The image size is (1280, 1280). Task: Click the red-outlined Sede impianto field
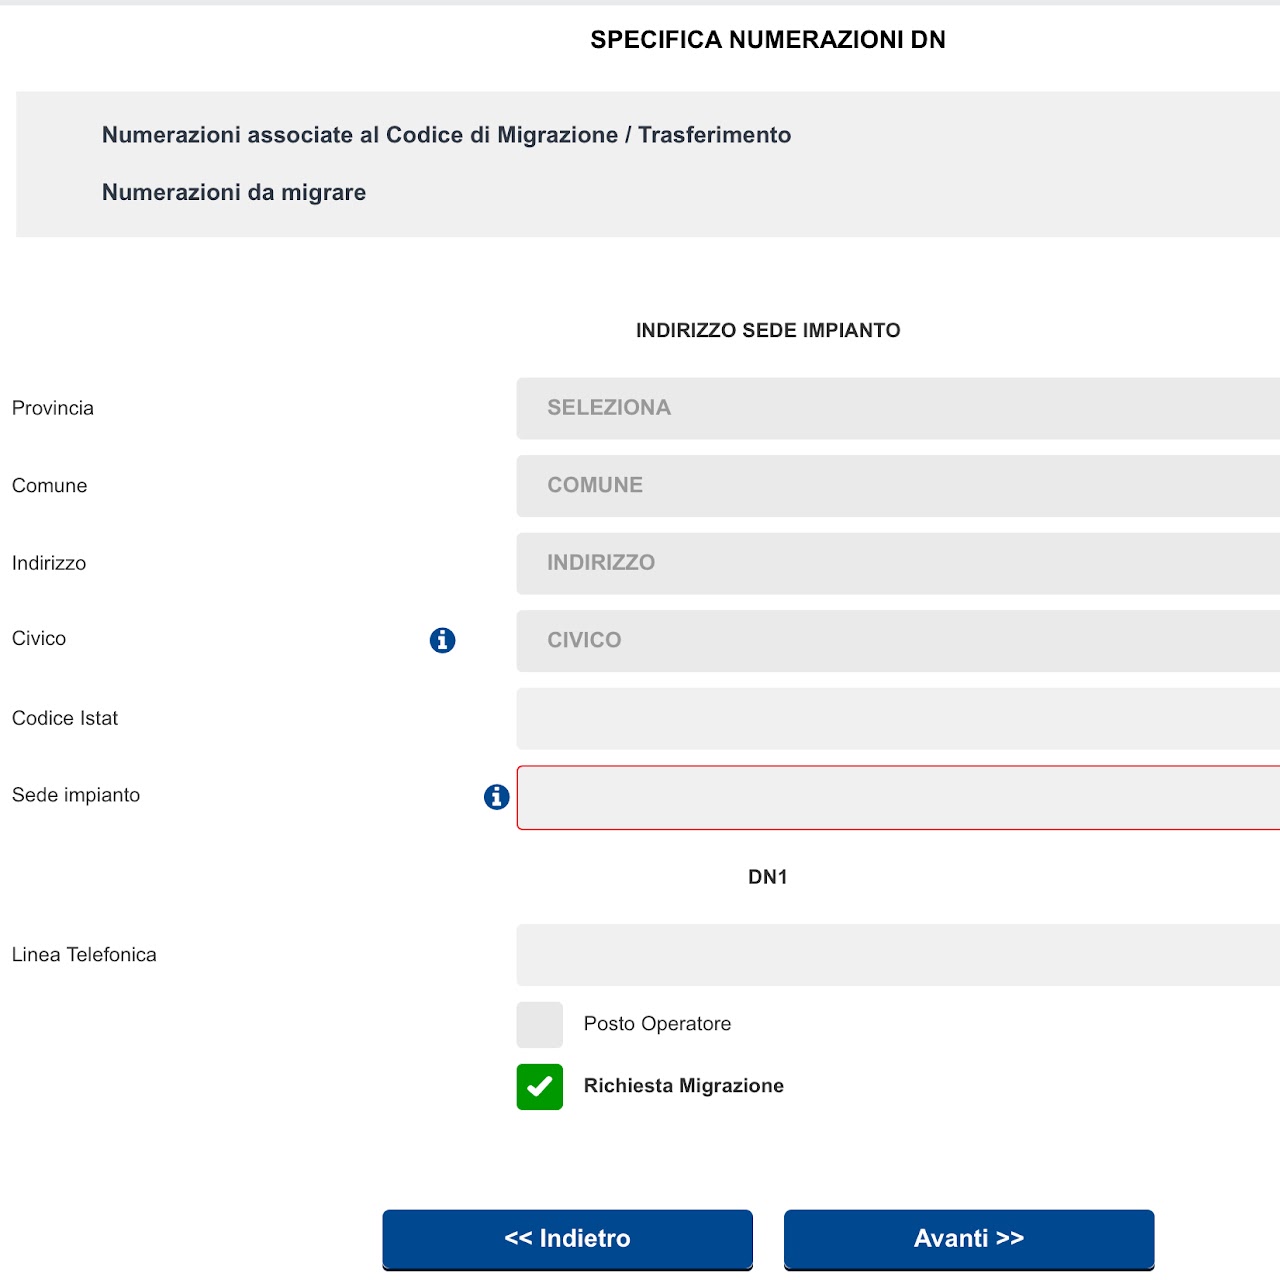click(897, 798)
